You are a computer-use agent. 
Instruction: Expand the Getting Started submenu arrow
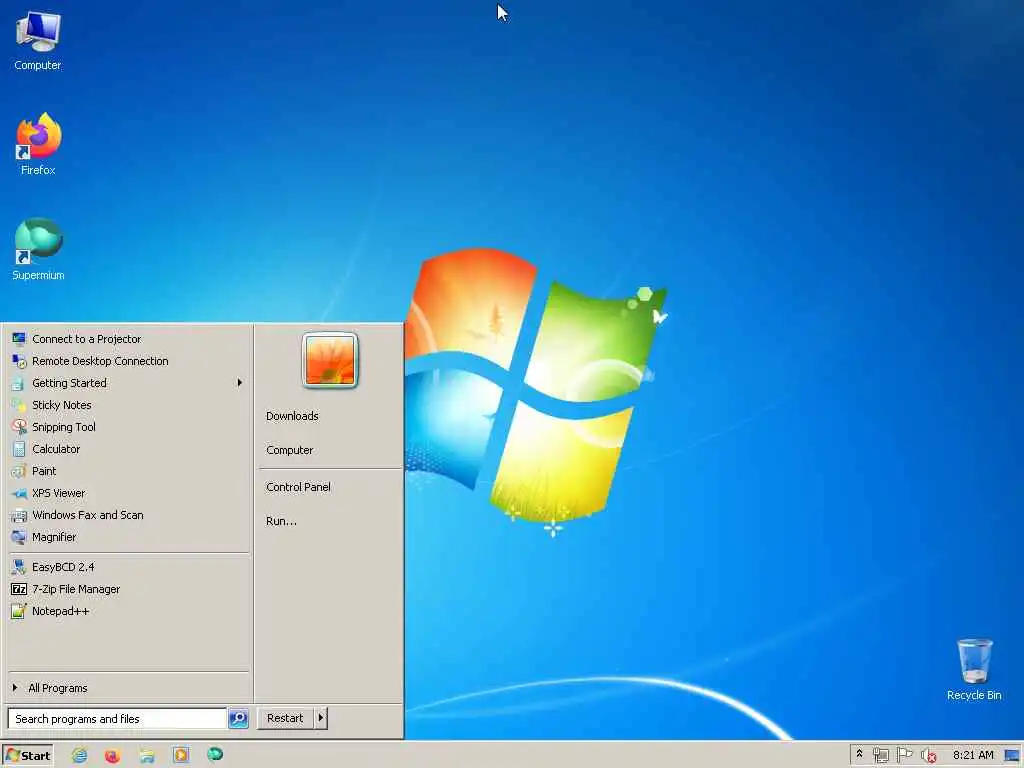point(240,383)
